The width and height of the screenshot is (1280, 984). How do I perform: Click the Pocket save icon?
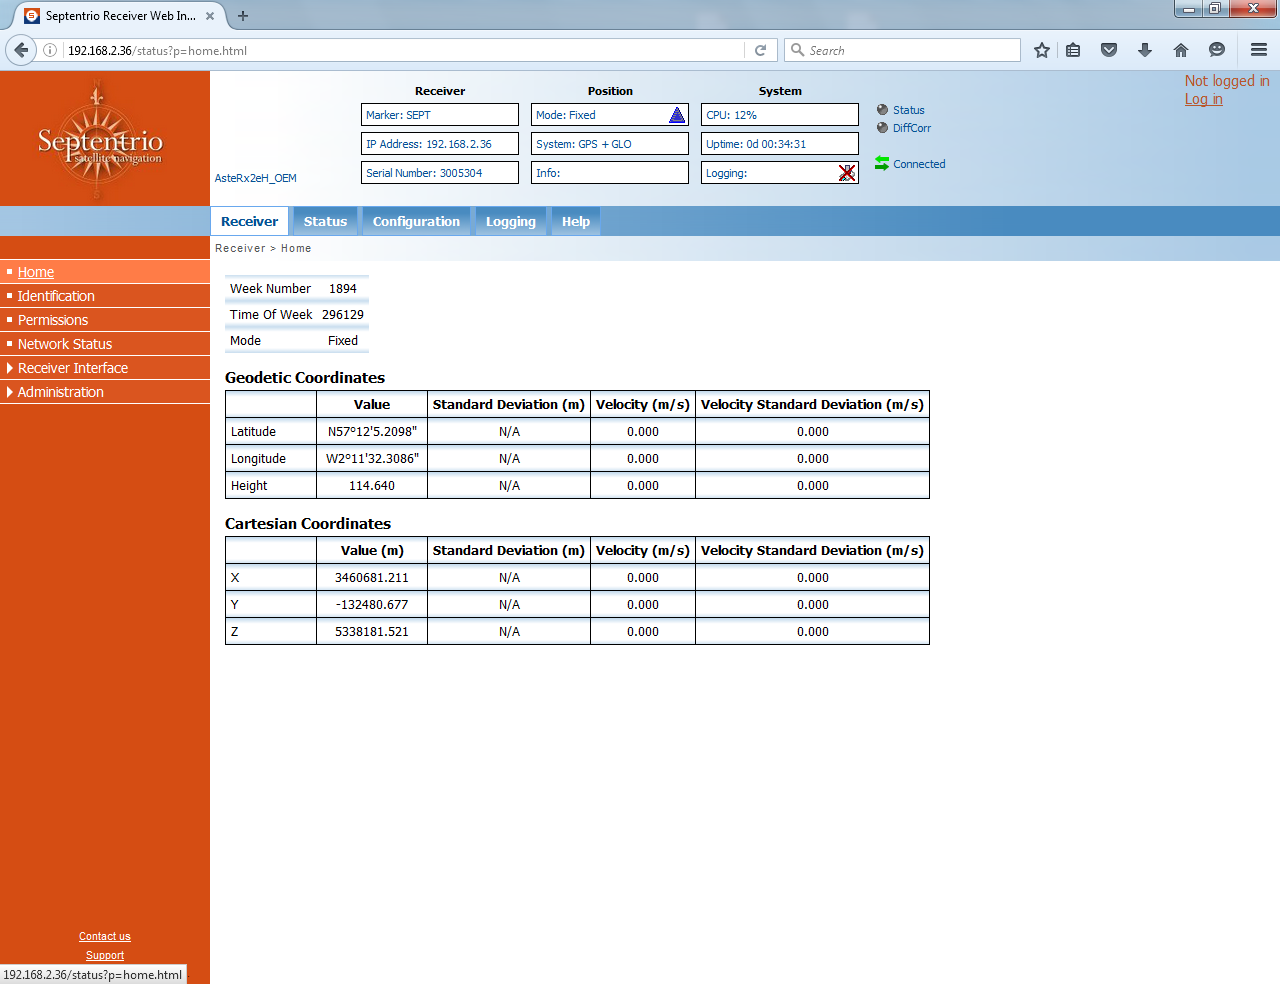[1109, 49]
